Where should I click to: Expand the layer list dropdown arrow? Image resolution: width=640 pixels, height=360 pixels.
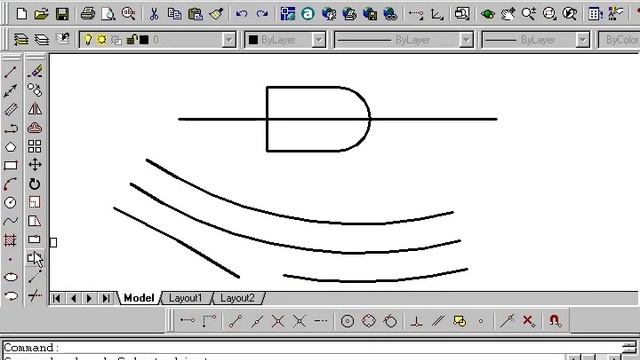tap(229, 40)
